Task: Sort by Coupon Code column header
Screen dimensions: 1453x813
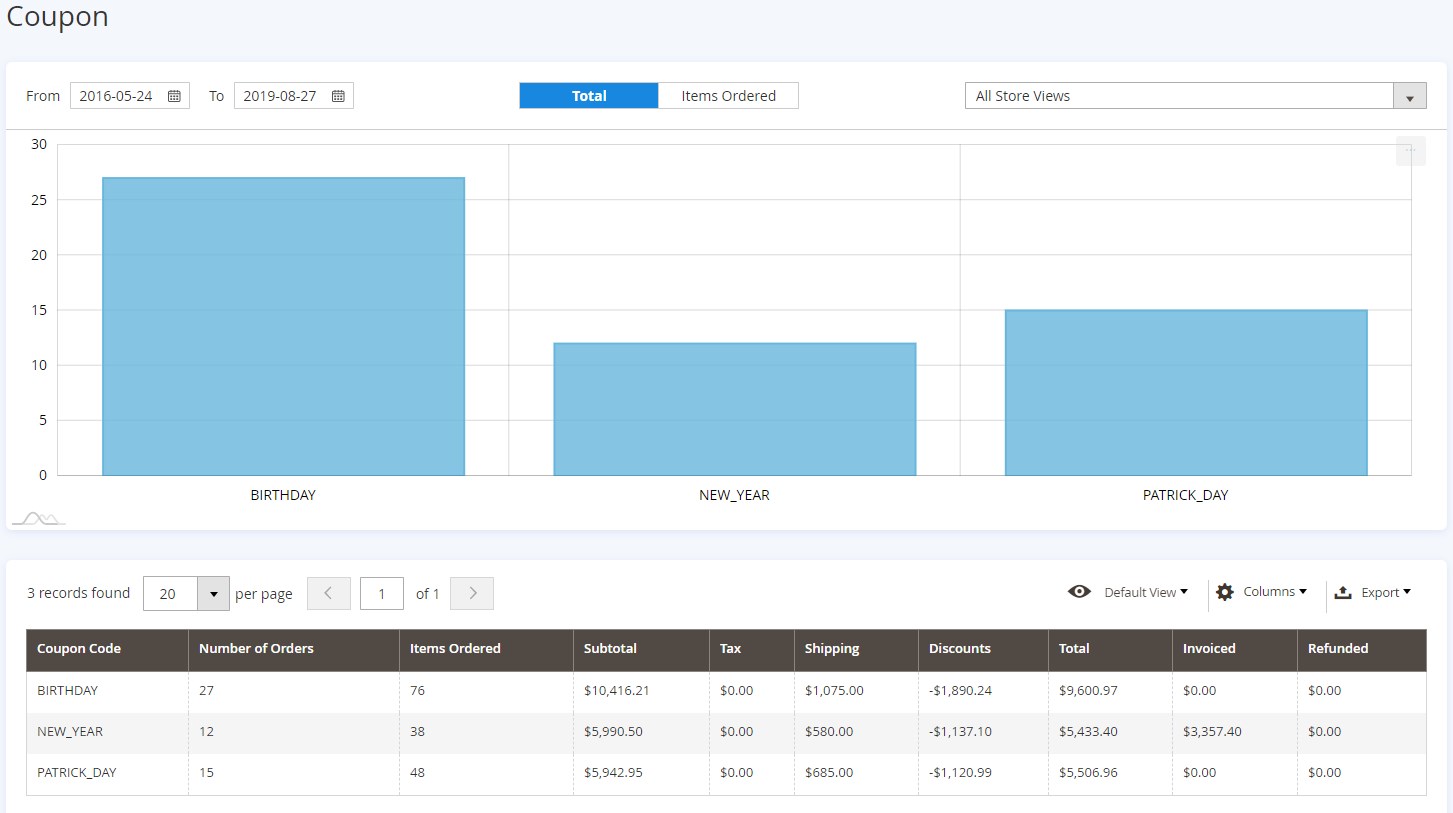Action: pyautogui.click(x=79, y=648)
